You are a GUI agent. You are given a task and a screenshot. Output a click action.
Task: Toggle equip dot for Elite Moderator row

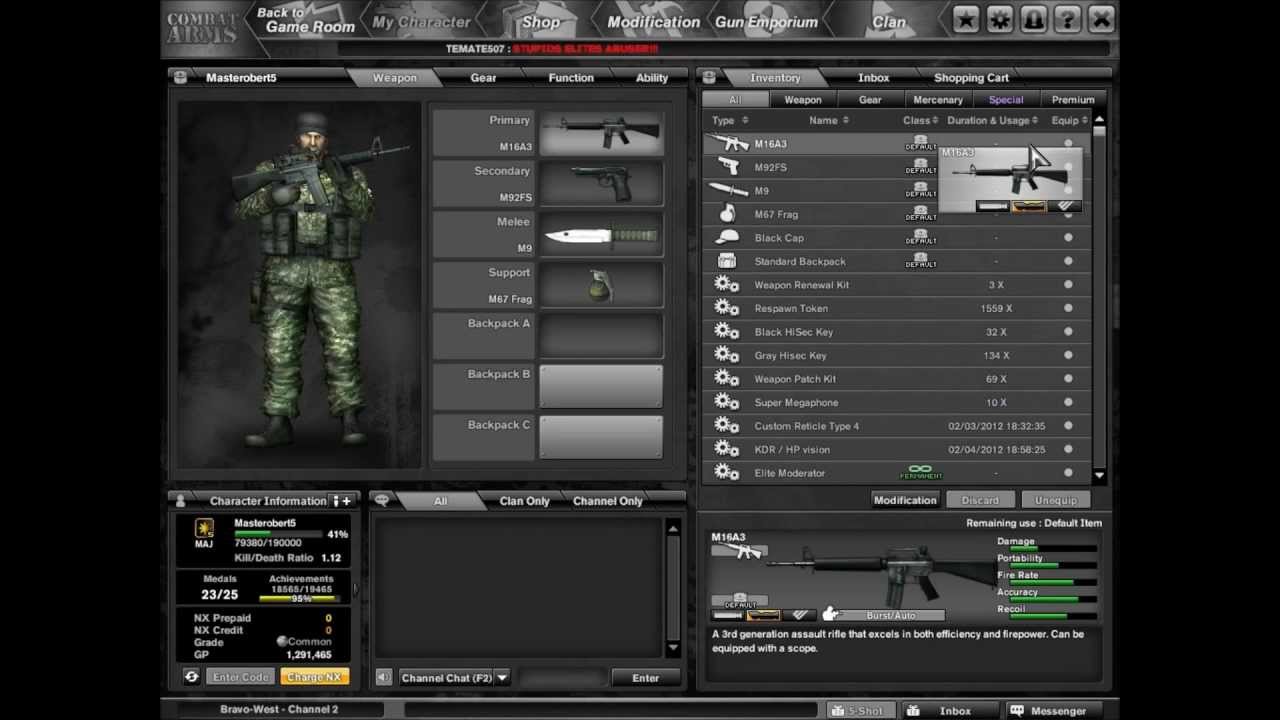tap(1068, 473)
